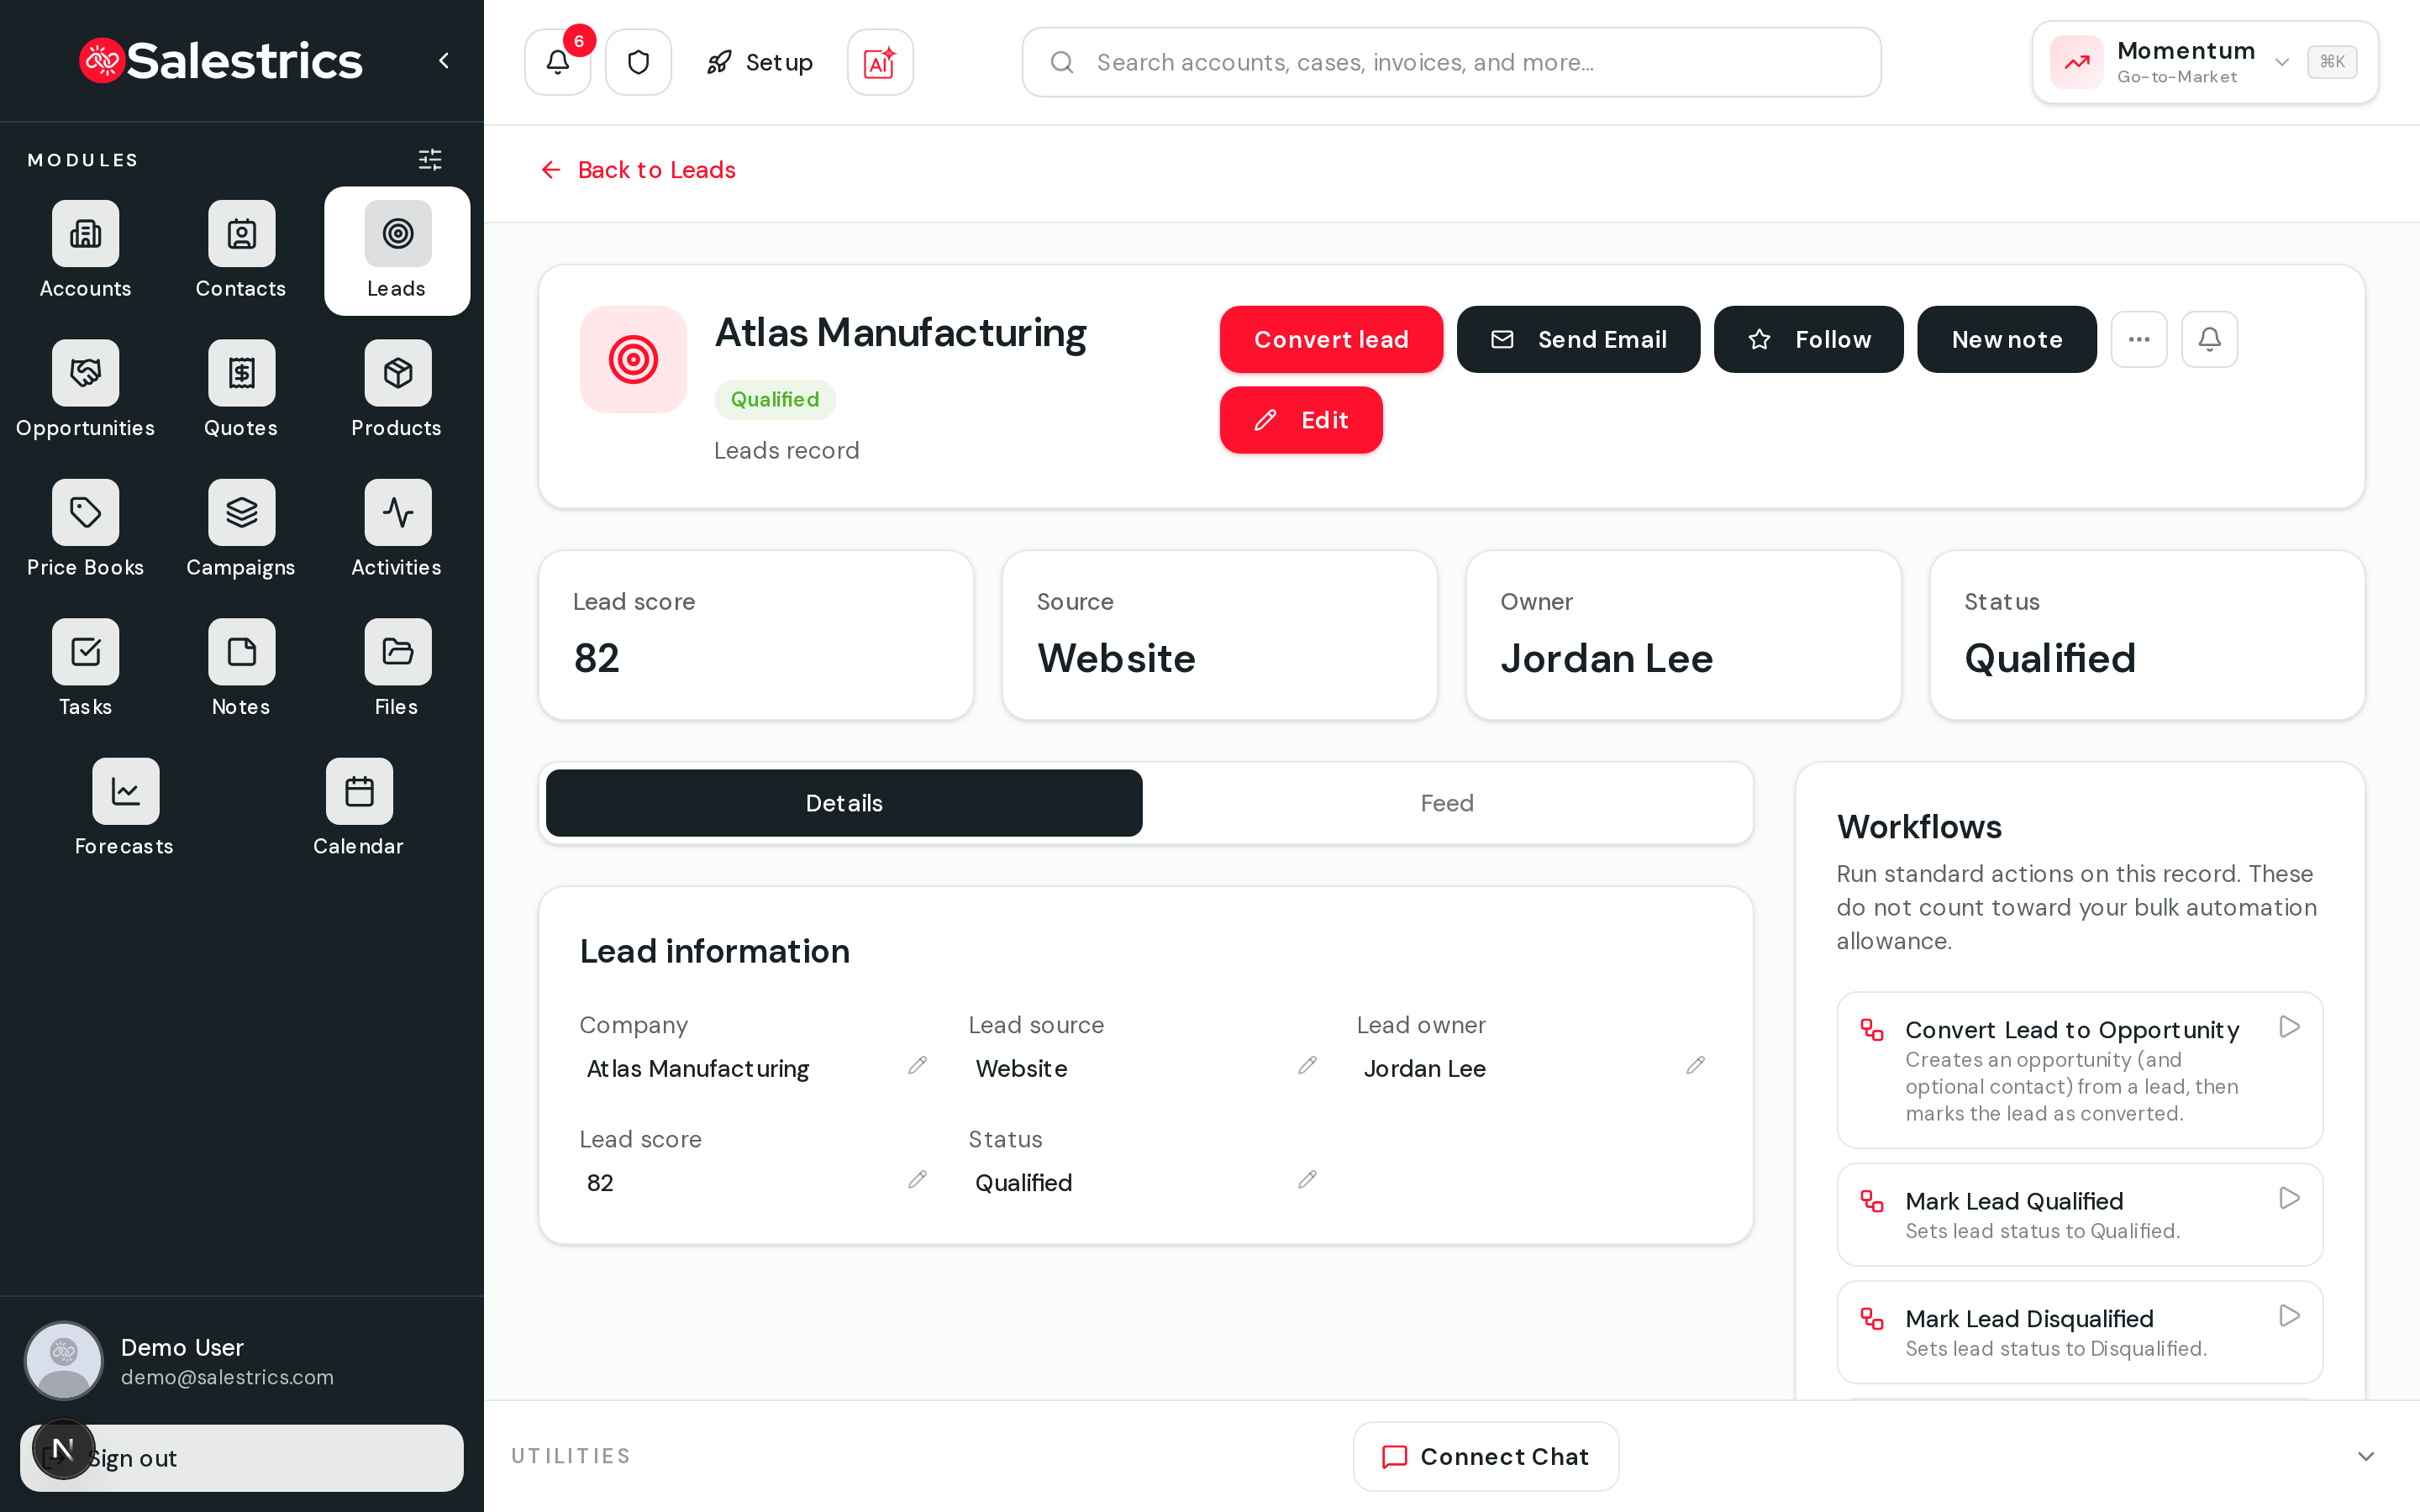This screenshot has height=1512, width=2420.
Task: Edit the Lead source field pencil icon
Action: click(x=1307, y=1066)
